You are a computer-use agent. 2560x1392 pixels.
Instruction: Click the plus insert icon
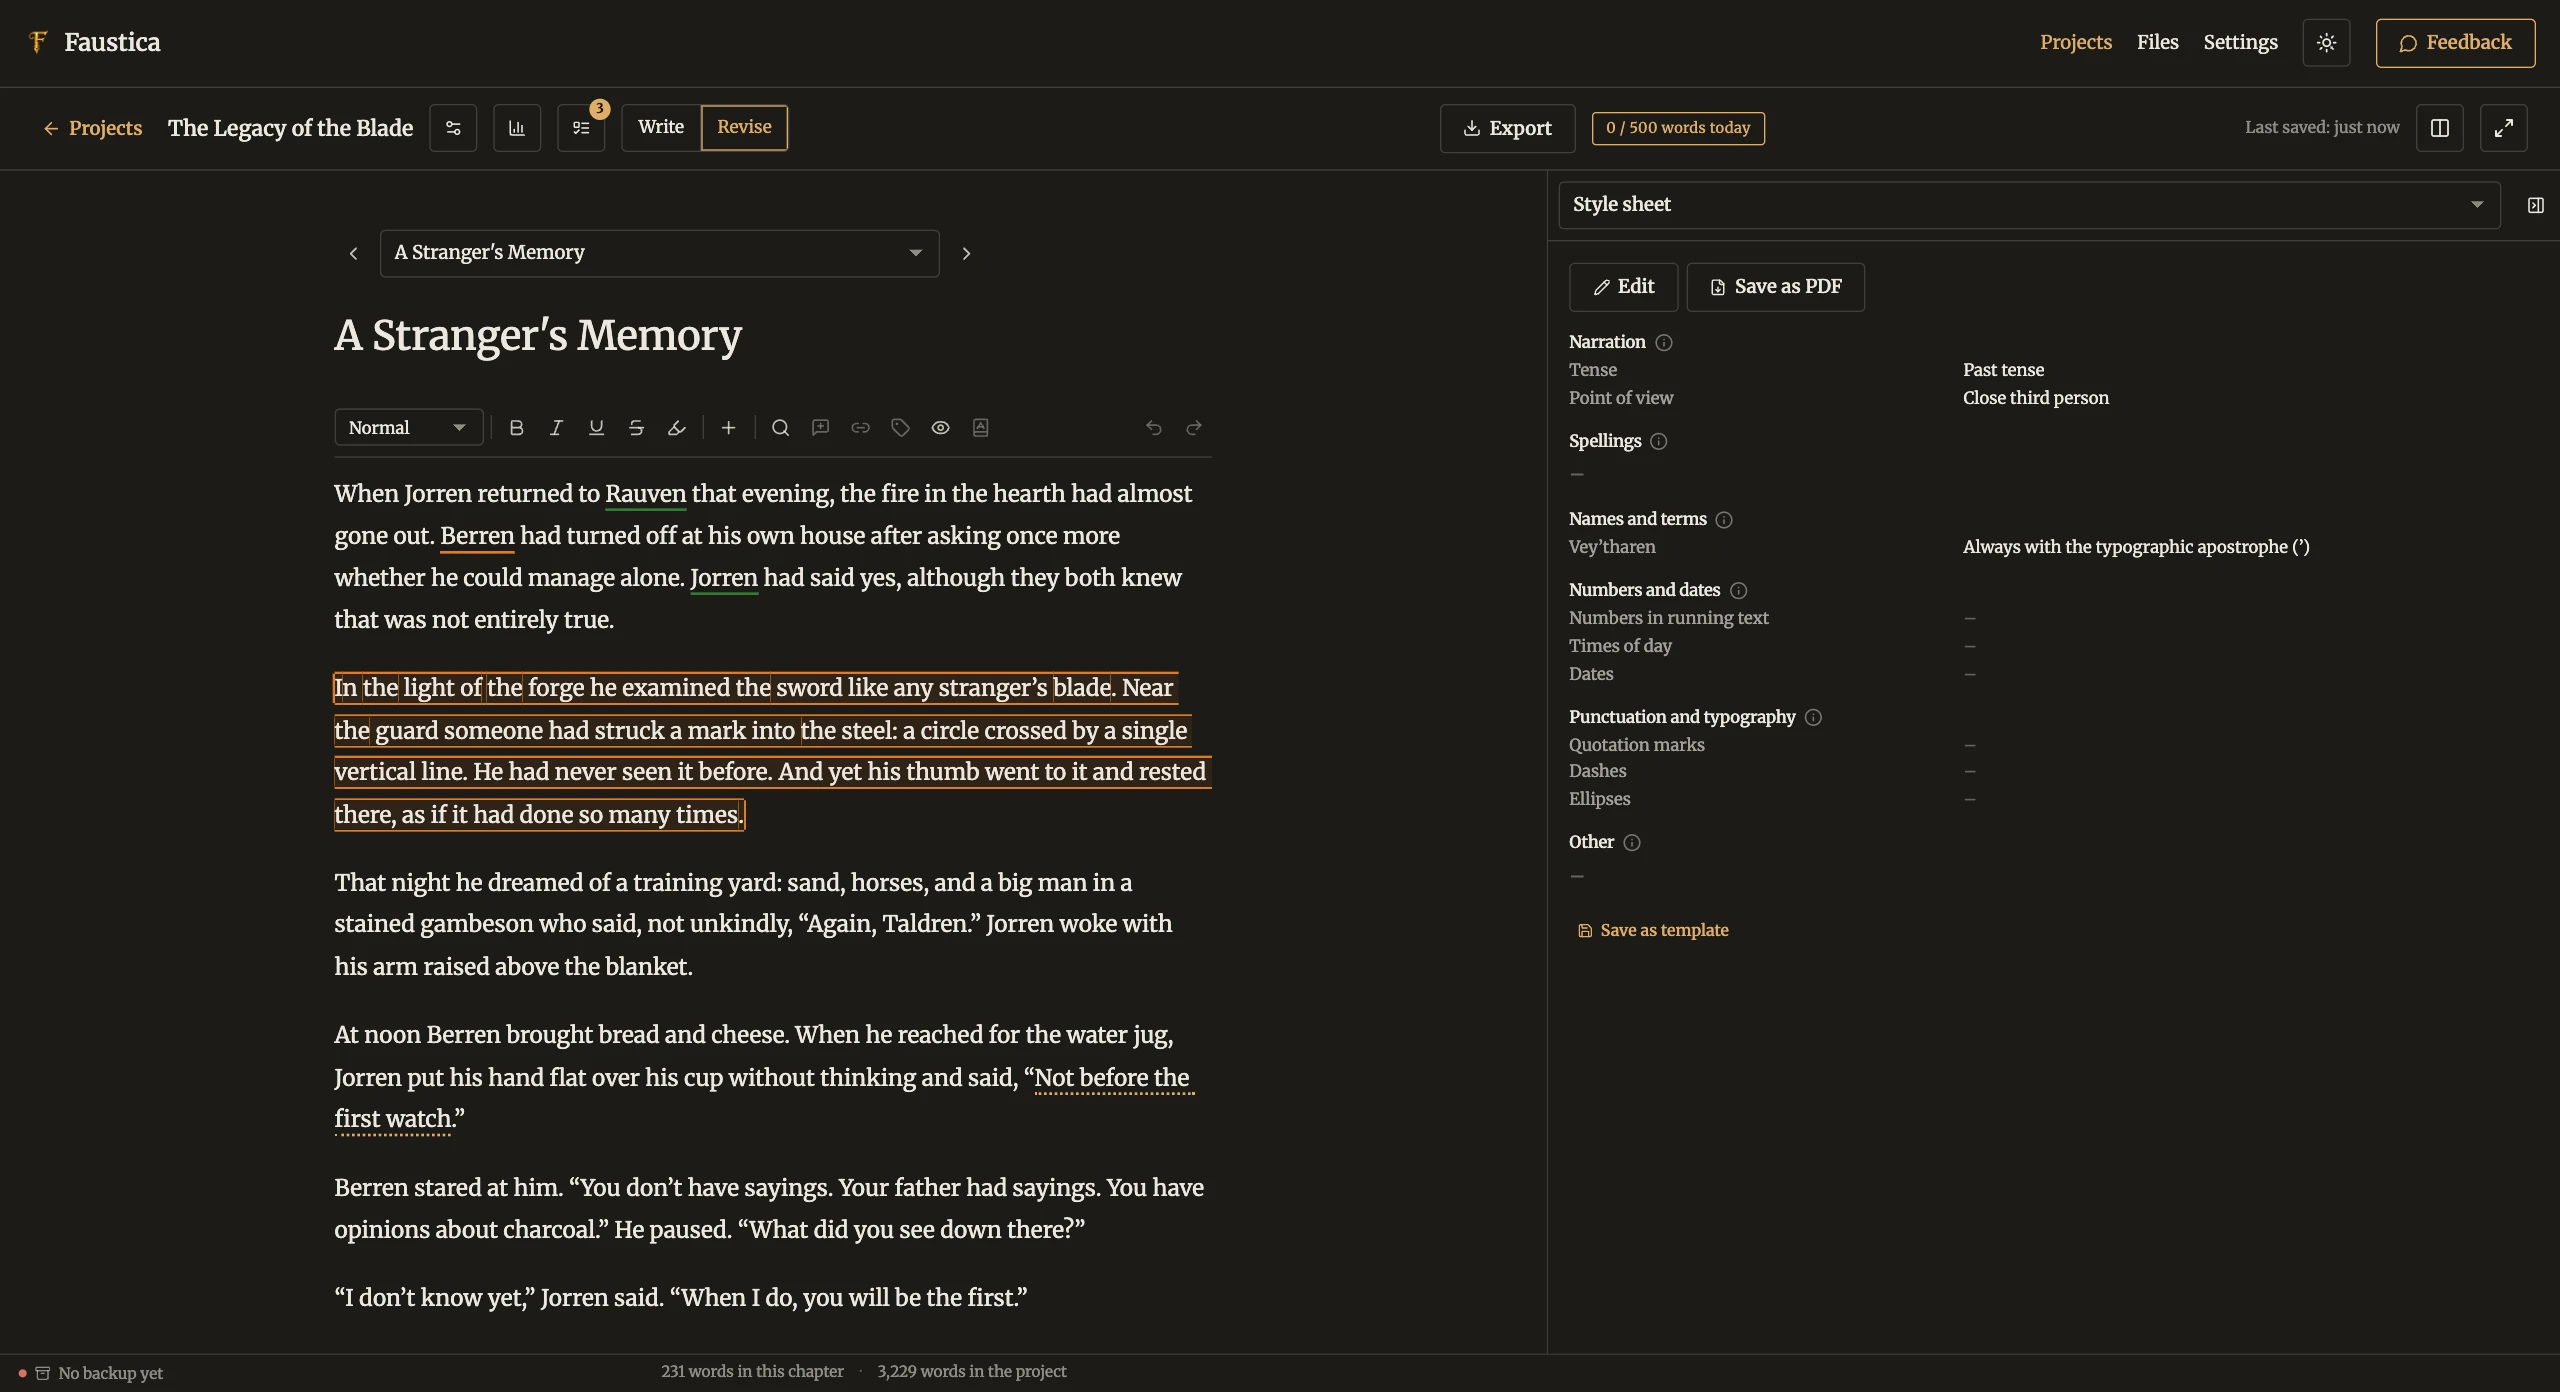coord(728,428)
